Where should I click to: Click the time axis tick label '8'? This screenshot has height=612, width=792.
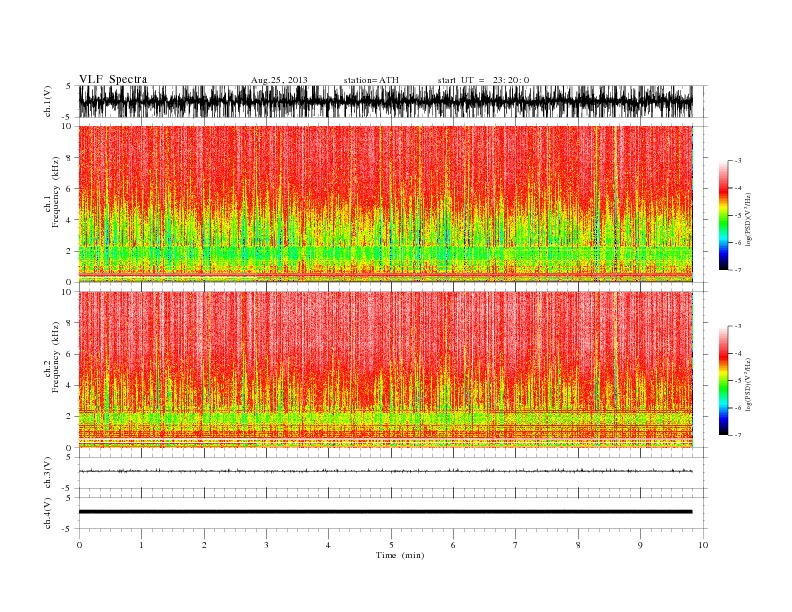pos(578,545)
